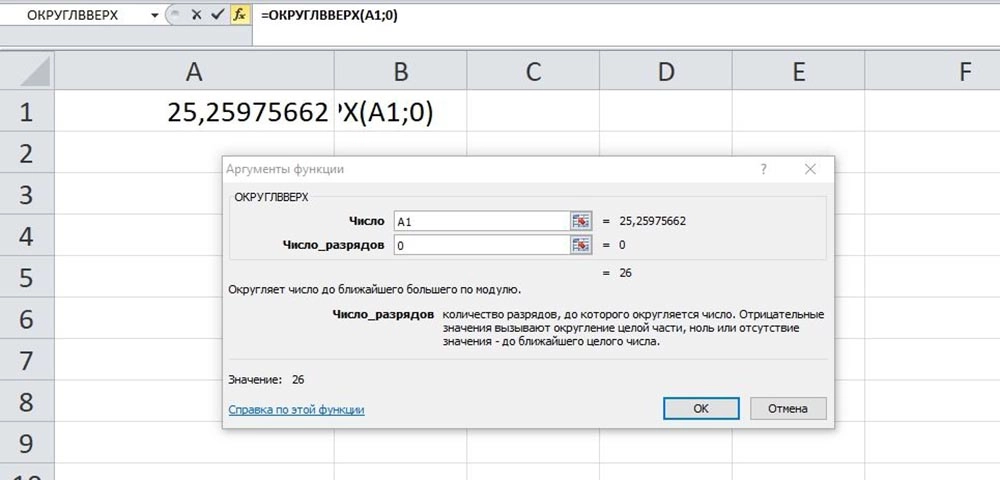Screen dimensions: 1000x480
Task: Collapse dialog using the Число range selector icon
Action: click(x=581, y=221)
